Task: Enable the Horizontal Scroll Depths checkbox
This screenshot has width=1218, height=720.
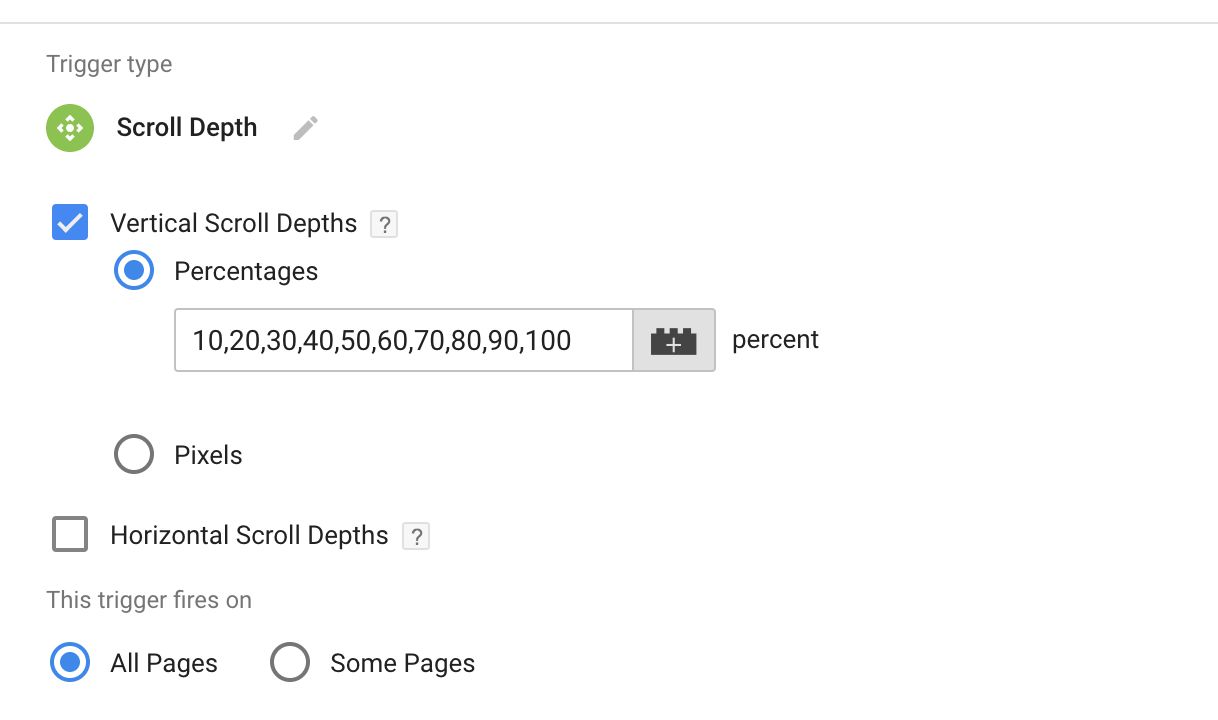Action: click(70, 535)
